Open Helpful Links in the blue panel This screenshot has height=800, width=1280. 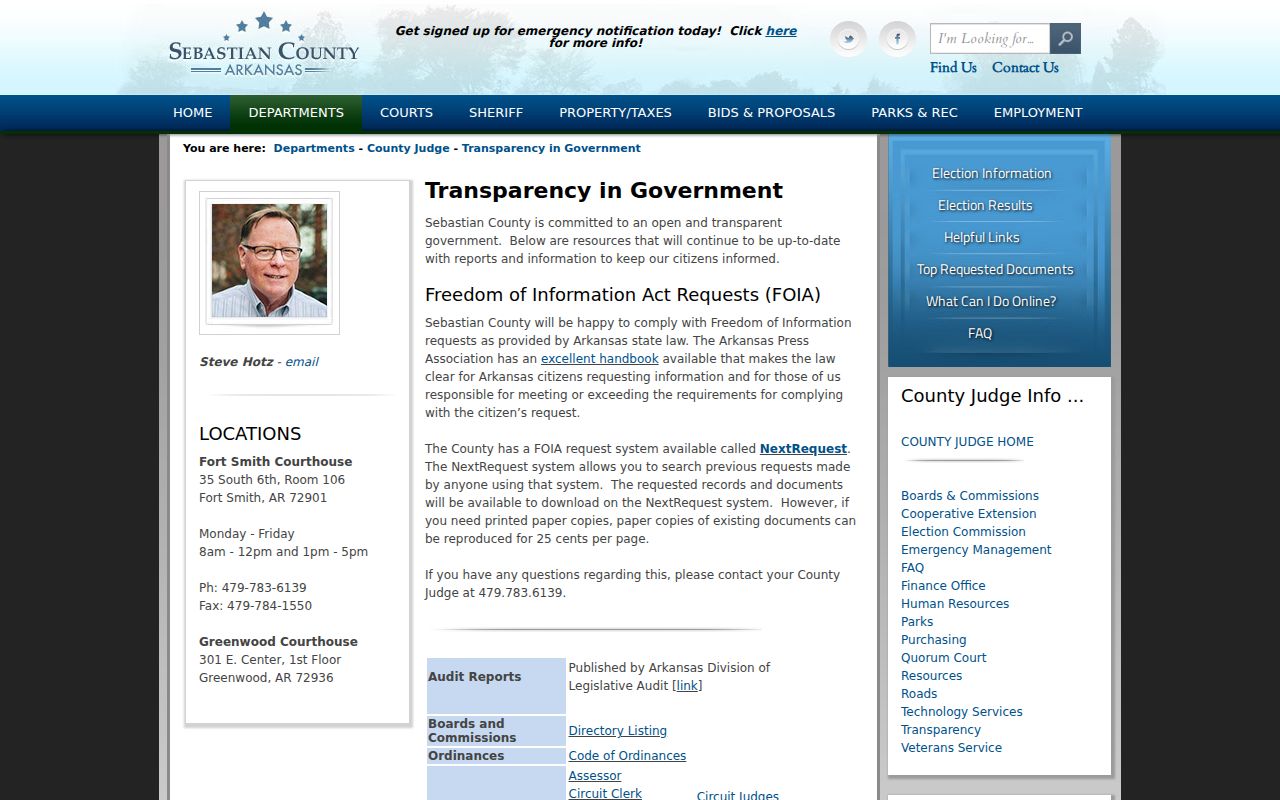[x=982, y=238]
